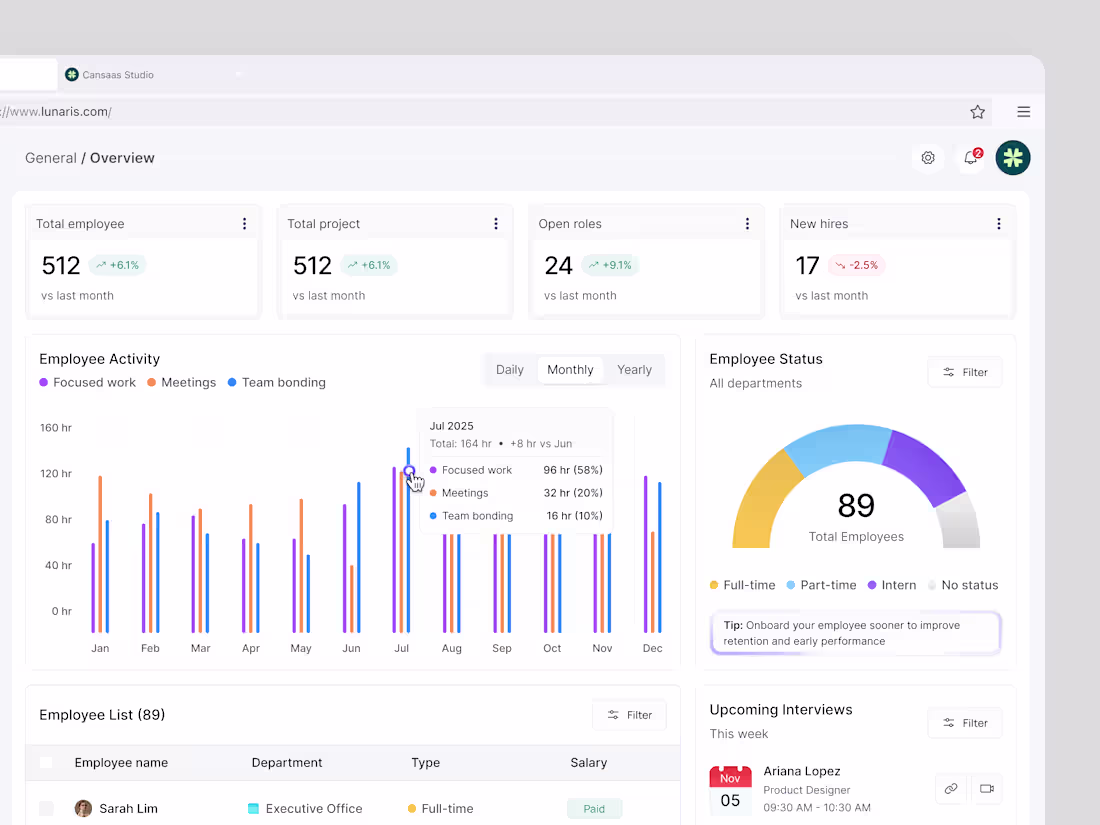Viewport: 1100px width, 825px height.
Task: Open Filter on the Employee Status panel
Action: [x=964, y=372]
